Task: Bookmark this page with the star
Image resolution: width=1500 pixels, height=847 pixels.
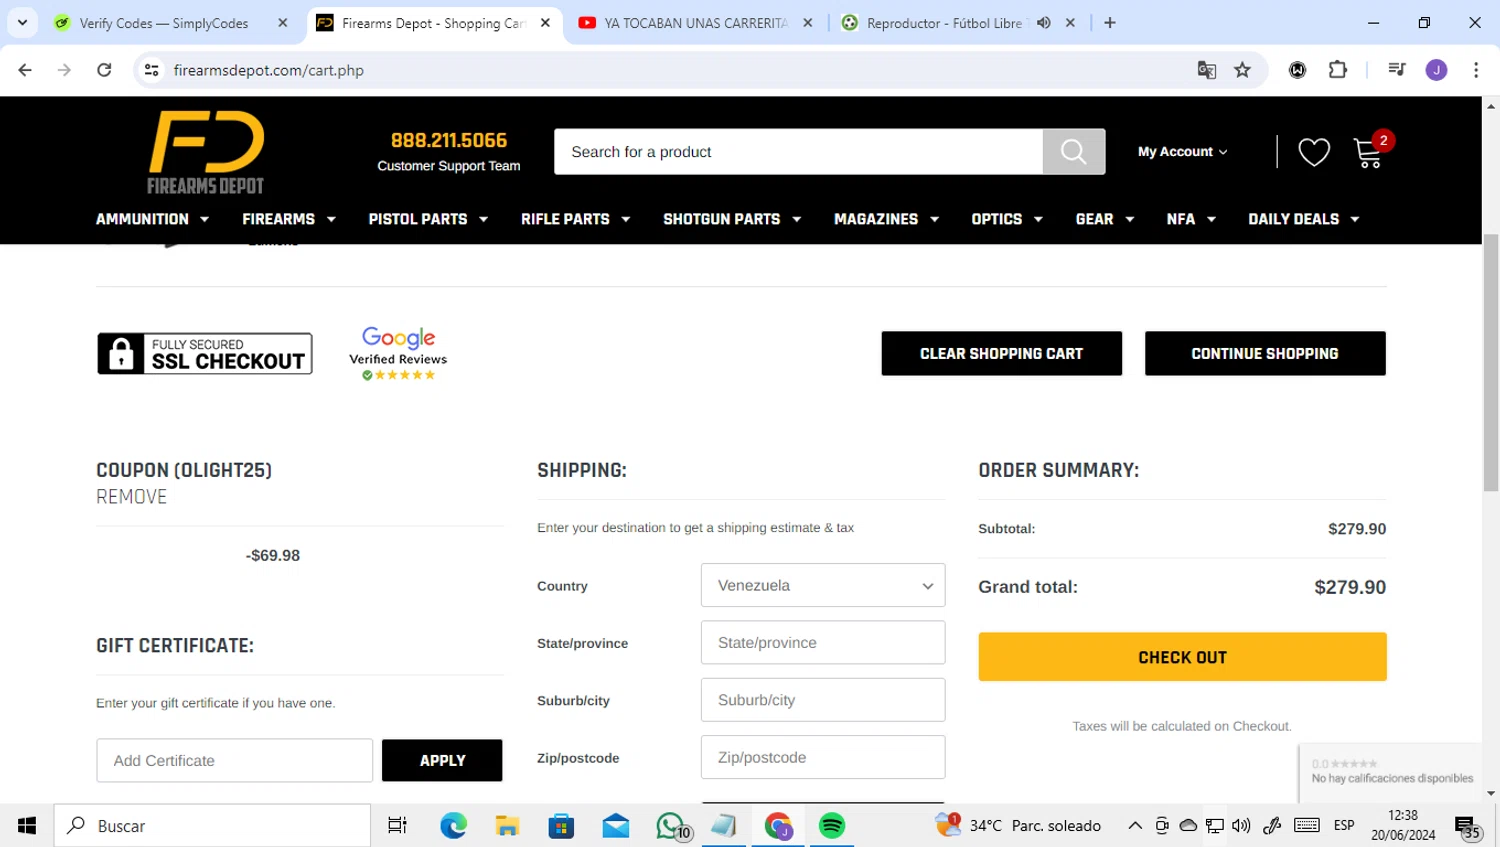Action: tap(1242, 70)
